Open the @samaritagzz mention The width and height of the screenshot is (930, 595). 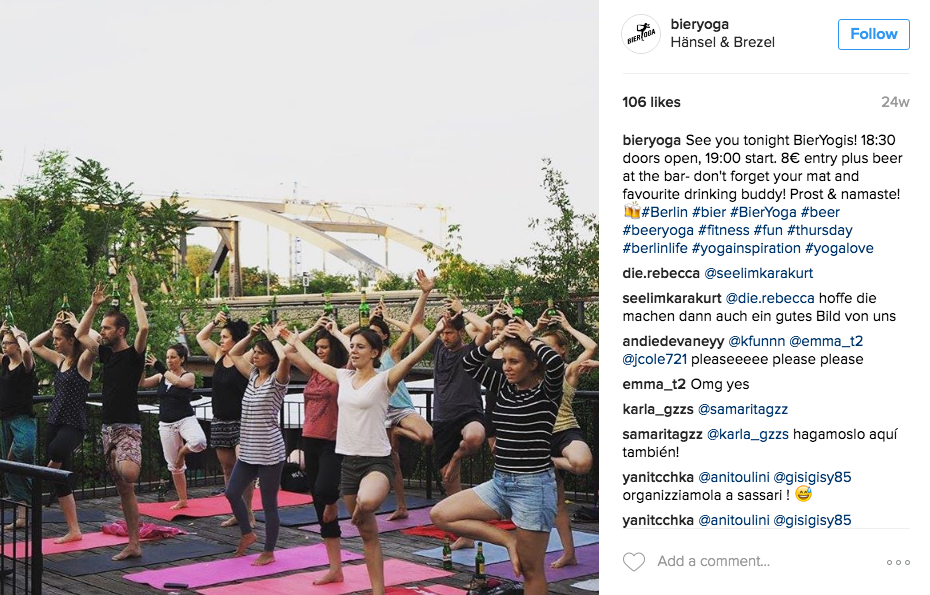(743, 409)
